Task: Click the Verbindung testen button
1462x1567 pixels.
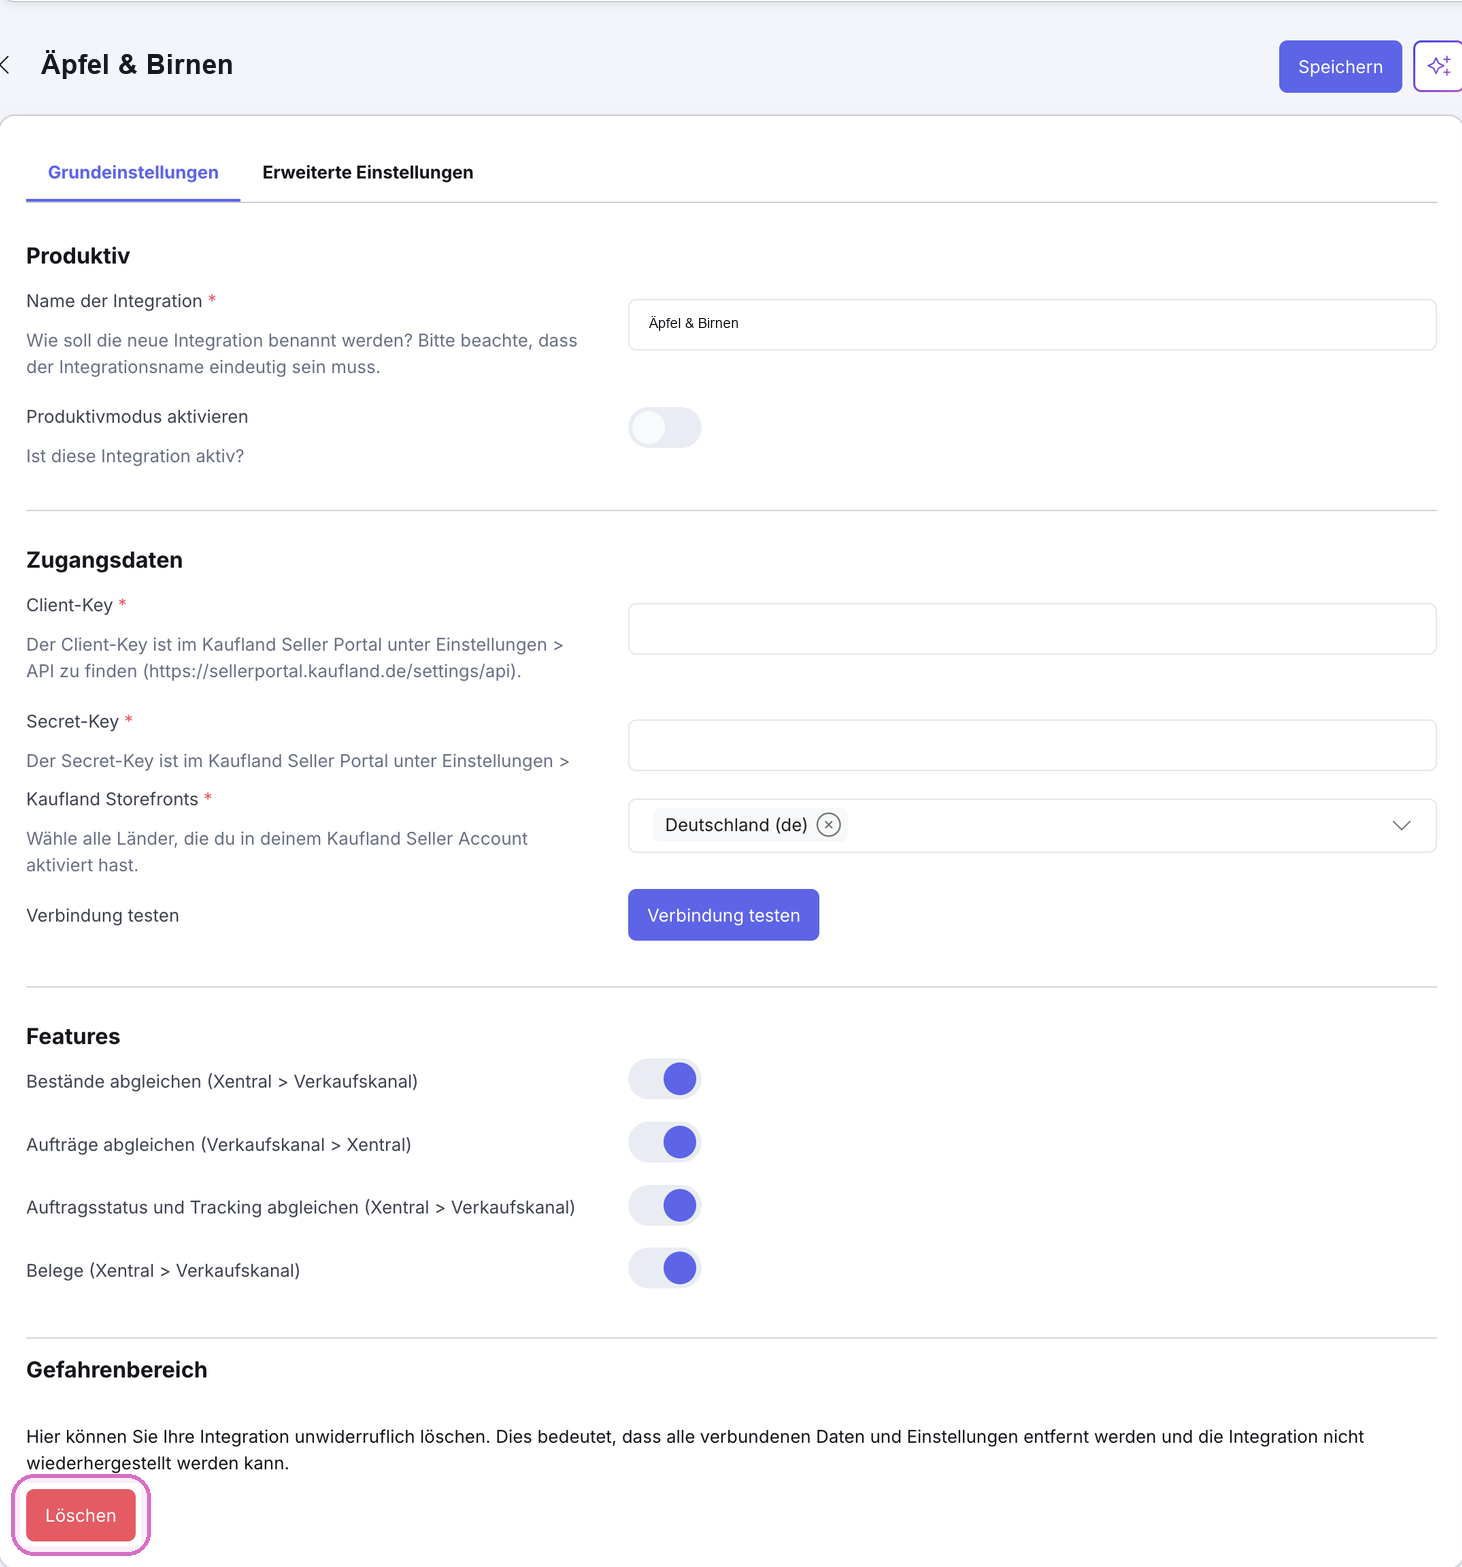Action: point(723,915)
